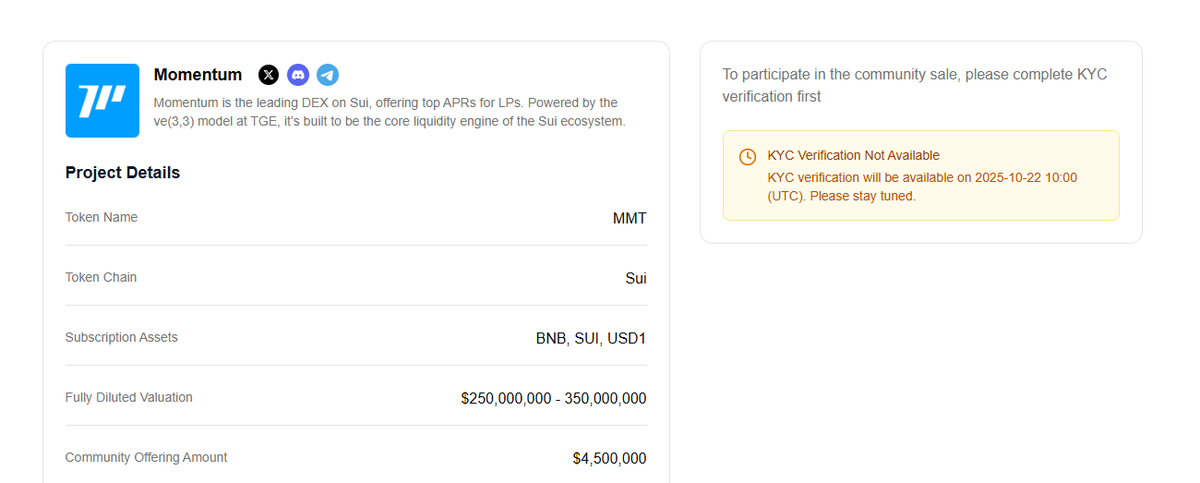Viewport: 1200px width, 483px height.
Task: Click the Momentum DEX description paragraph
Action: [390, 112]
